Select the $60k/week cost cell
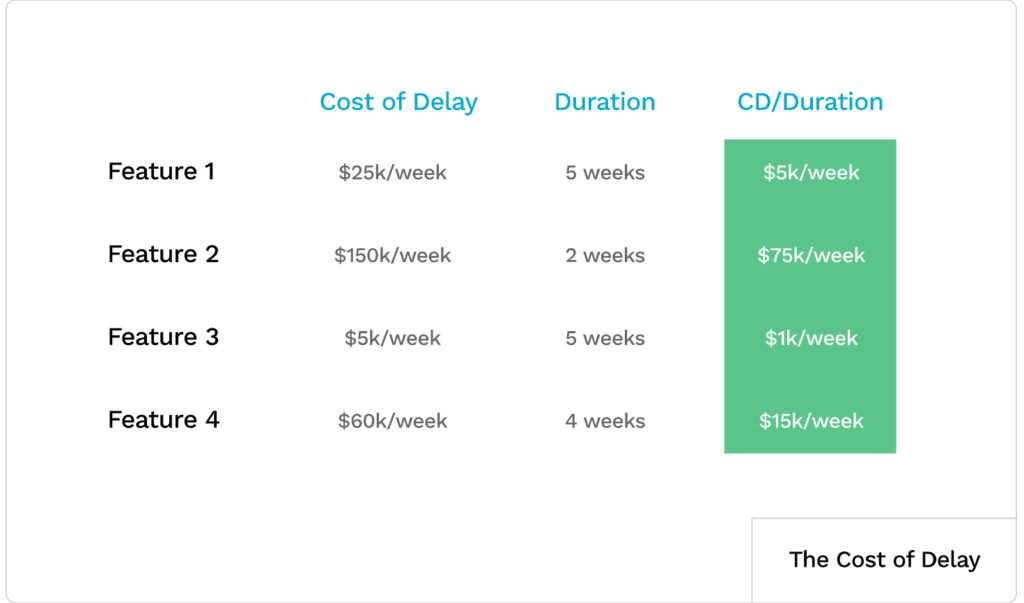Image resolution: width=1024 pixels, height=603 pixels. pyautogui.click(x=392, y=421)
